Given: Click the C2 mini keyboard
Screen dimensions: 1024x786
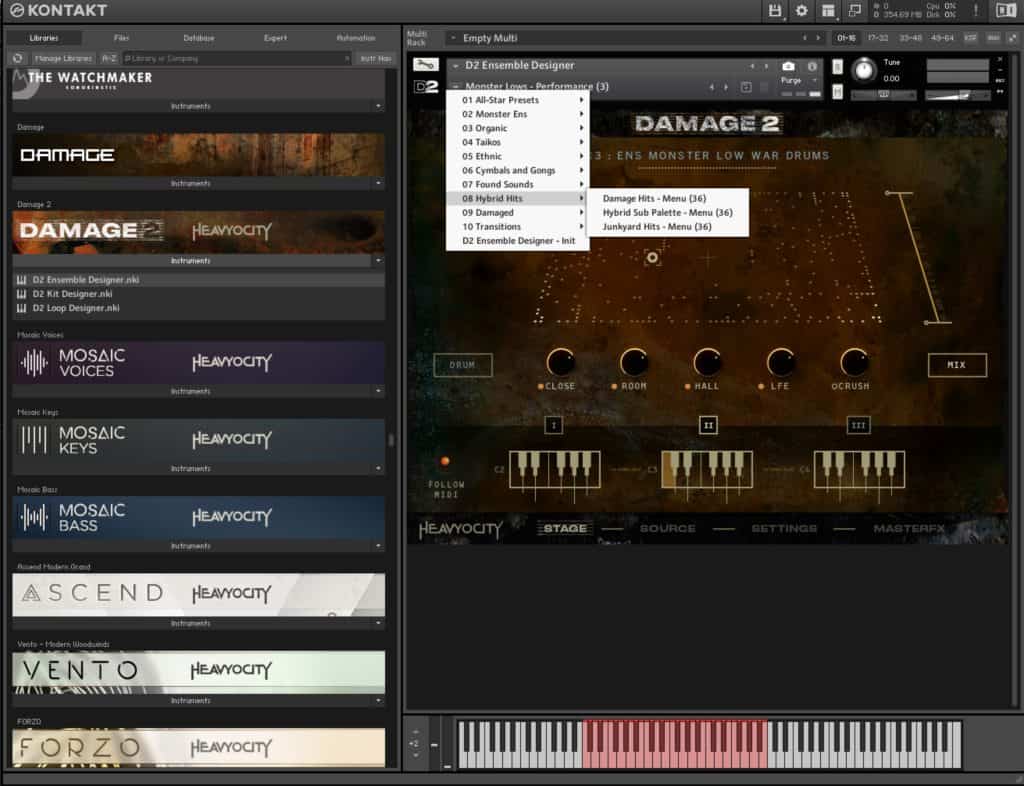Looking at the screenshot, I should coord(554,469).
